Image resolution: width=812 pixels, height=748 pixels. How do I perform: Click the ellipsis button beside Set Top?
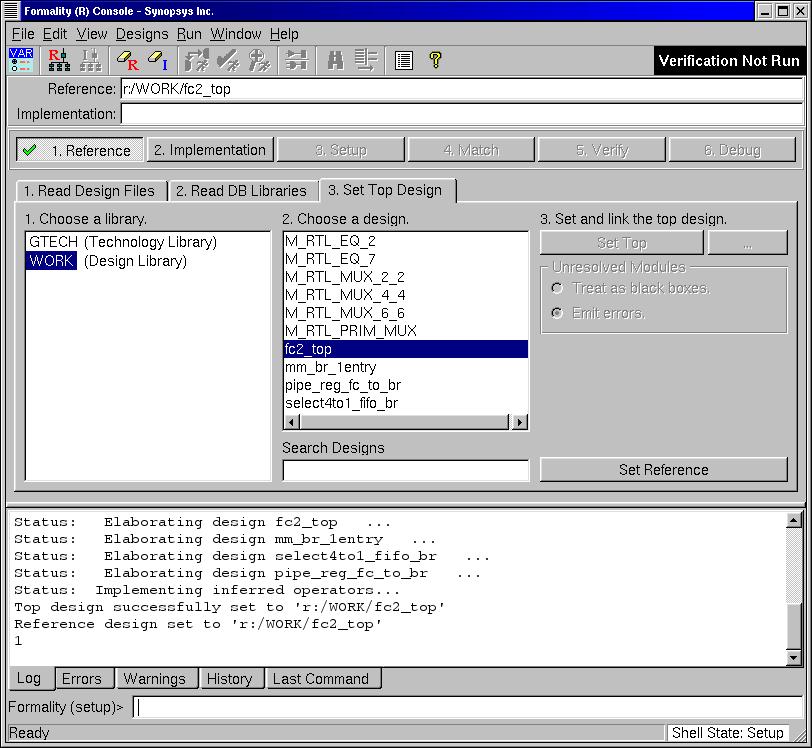click(747, 242)
